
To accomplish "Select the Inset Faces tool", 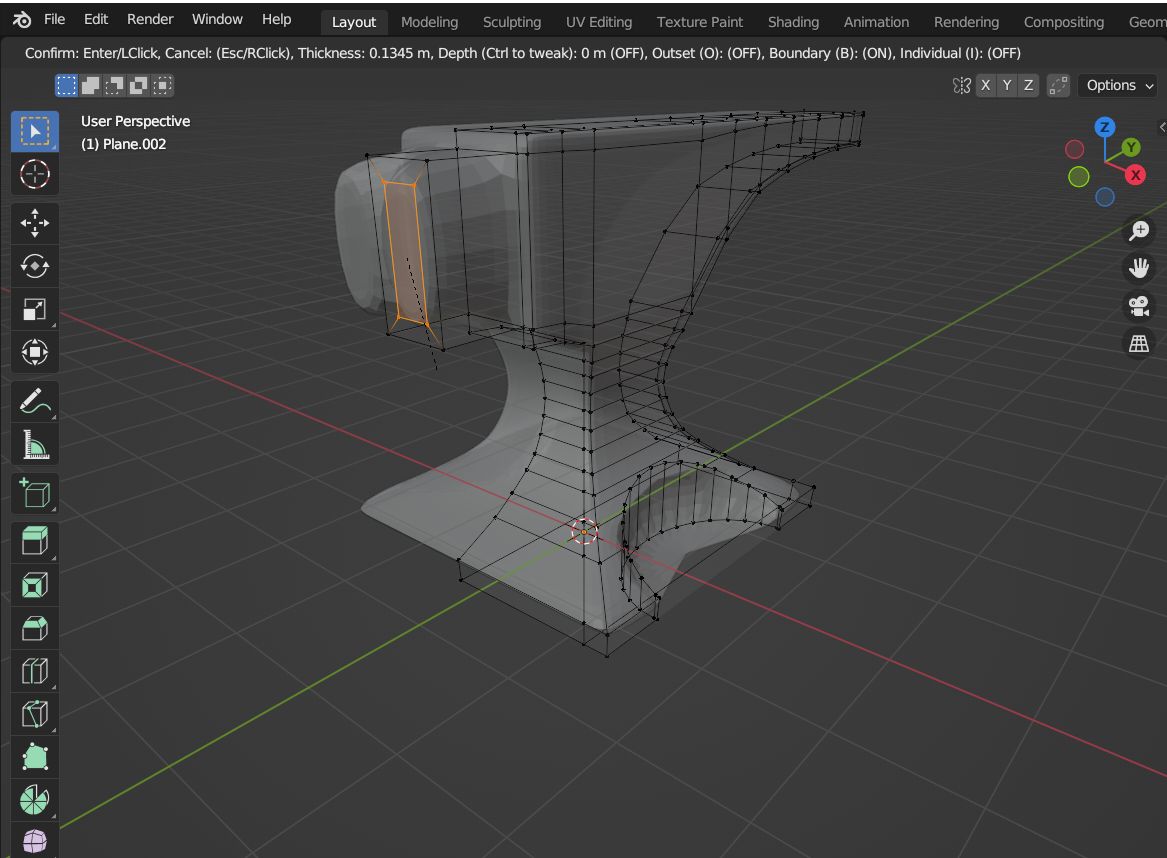I will 35,585.
